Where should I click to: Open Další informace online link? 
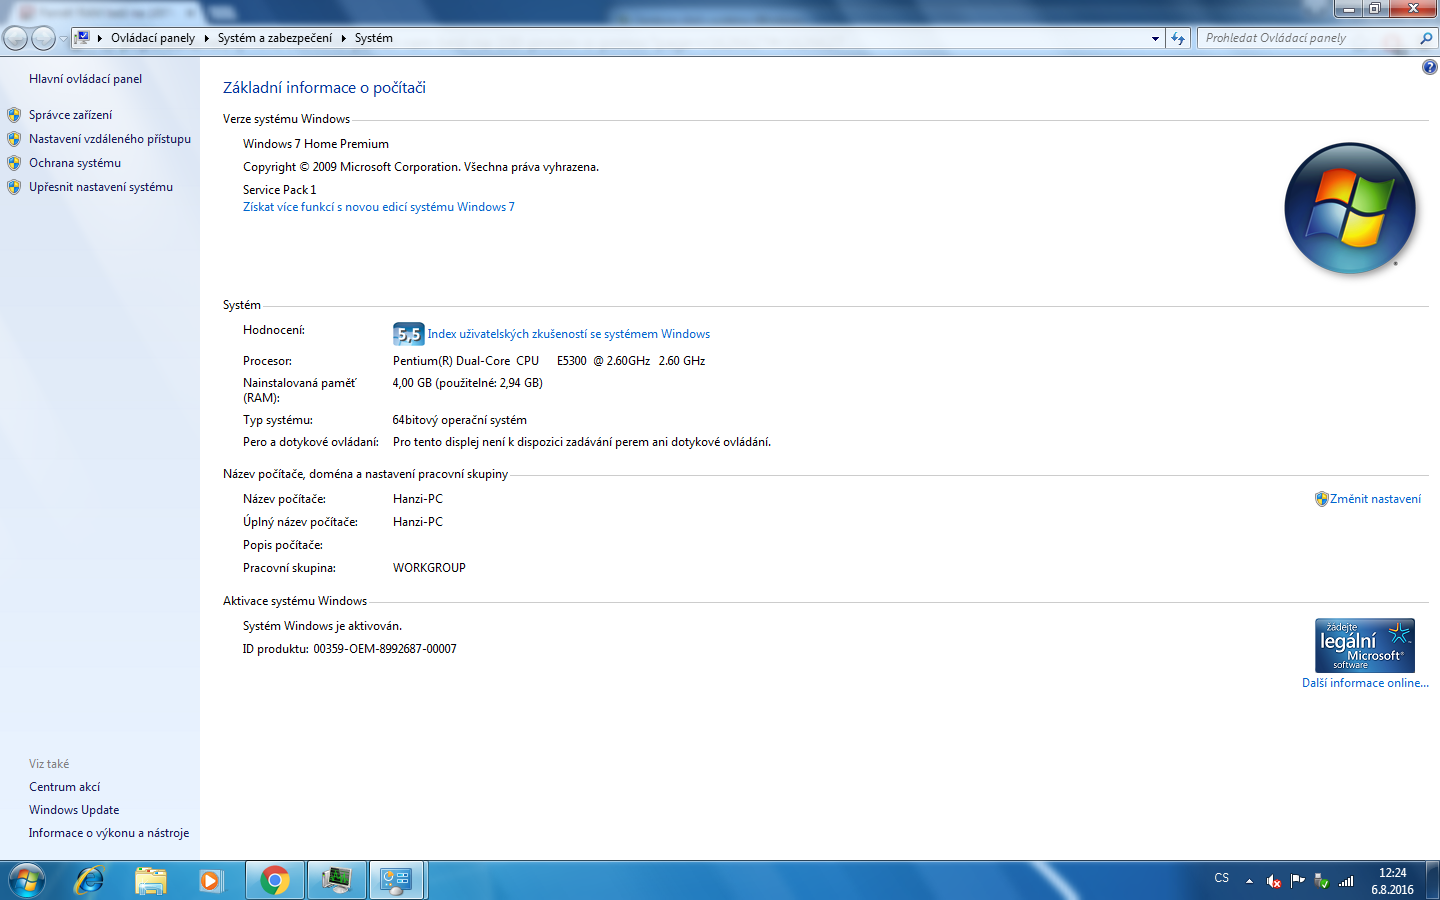[1365, 683]
